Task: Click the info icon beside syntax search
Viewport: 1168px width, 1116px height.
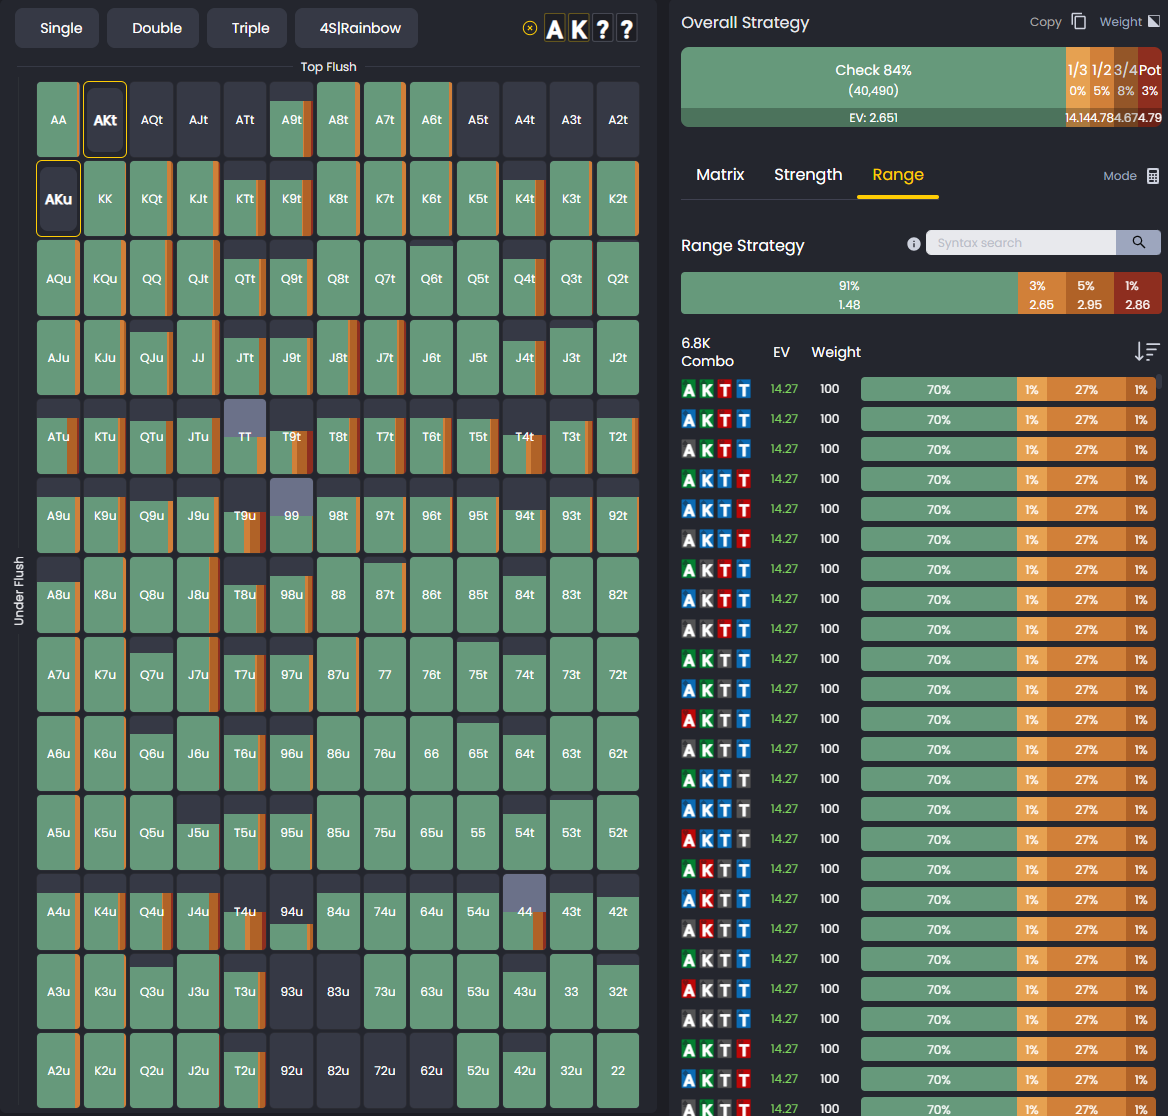Action: tap(913, 243)
